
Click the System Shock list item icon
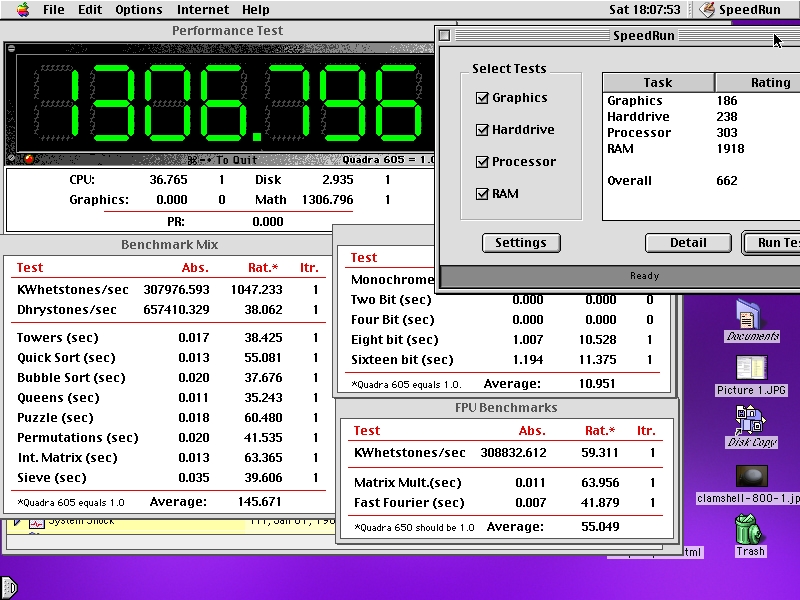pos(36,523)
